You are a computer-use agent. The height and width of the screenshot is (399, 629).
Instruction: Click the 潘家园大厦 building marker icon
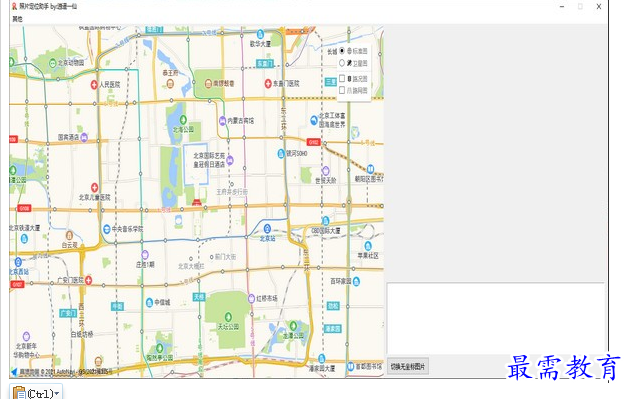point(322,358)
